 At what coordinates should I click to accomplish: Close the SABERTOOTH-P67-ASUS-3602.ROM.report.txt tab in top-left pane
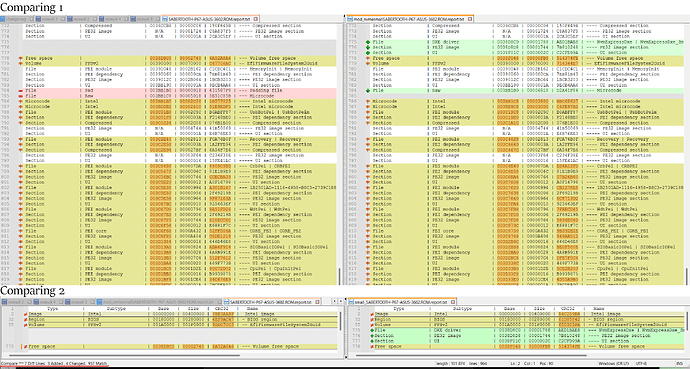[x=256, y=19]
